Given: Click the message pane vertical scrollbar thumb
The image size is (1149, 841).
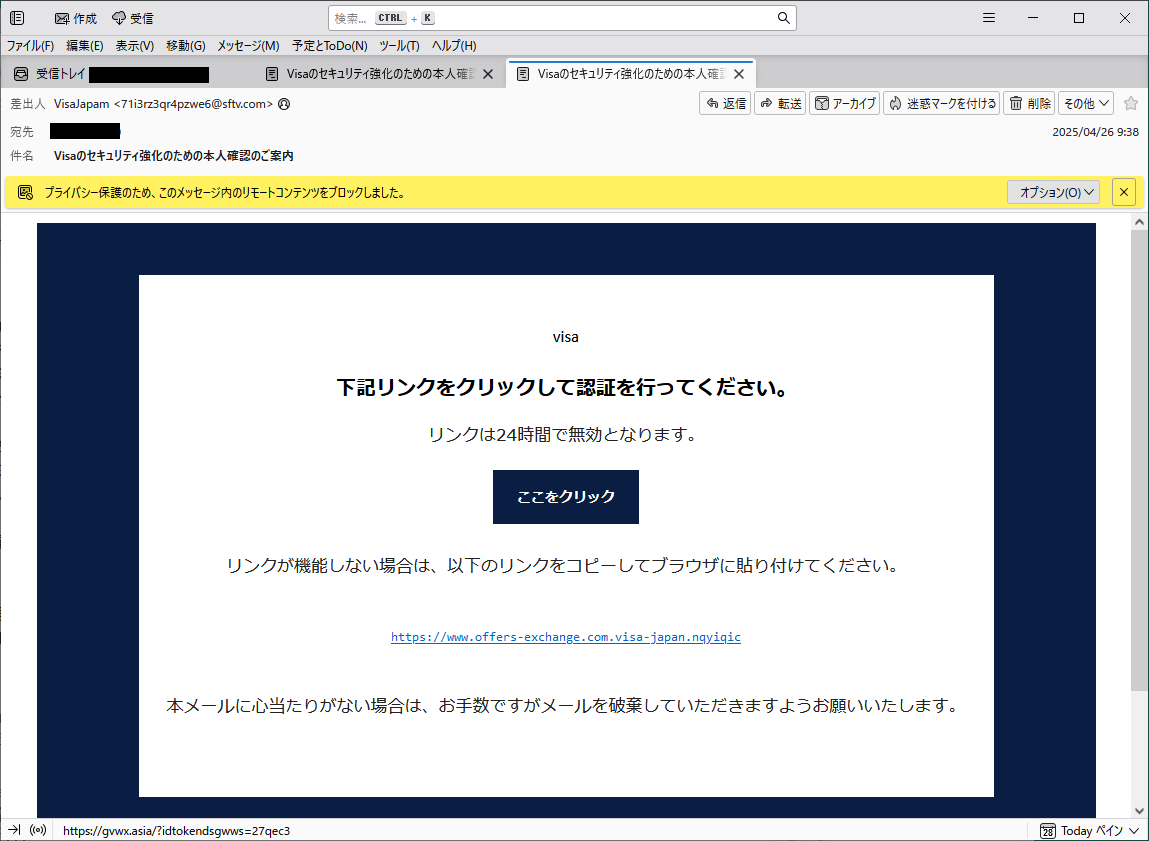Looking at the screenshot, I should point(1139,459).
